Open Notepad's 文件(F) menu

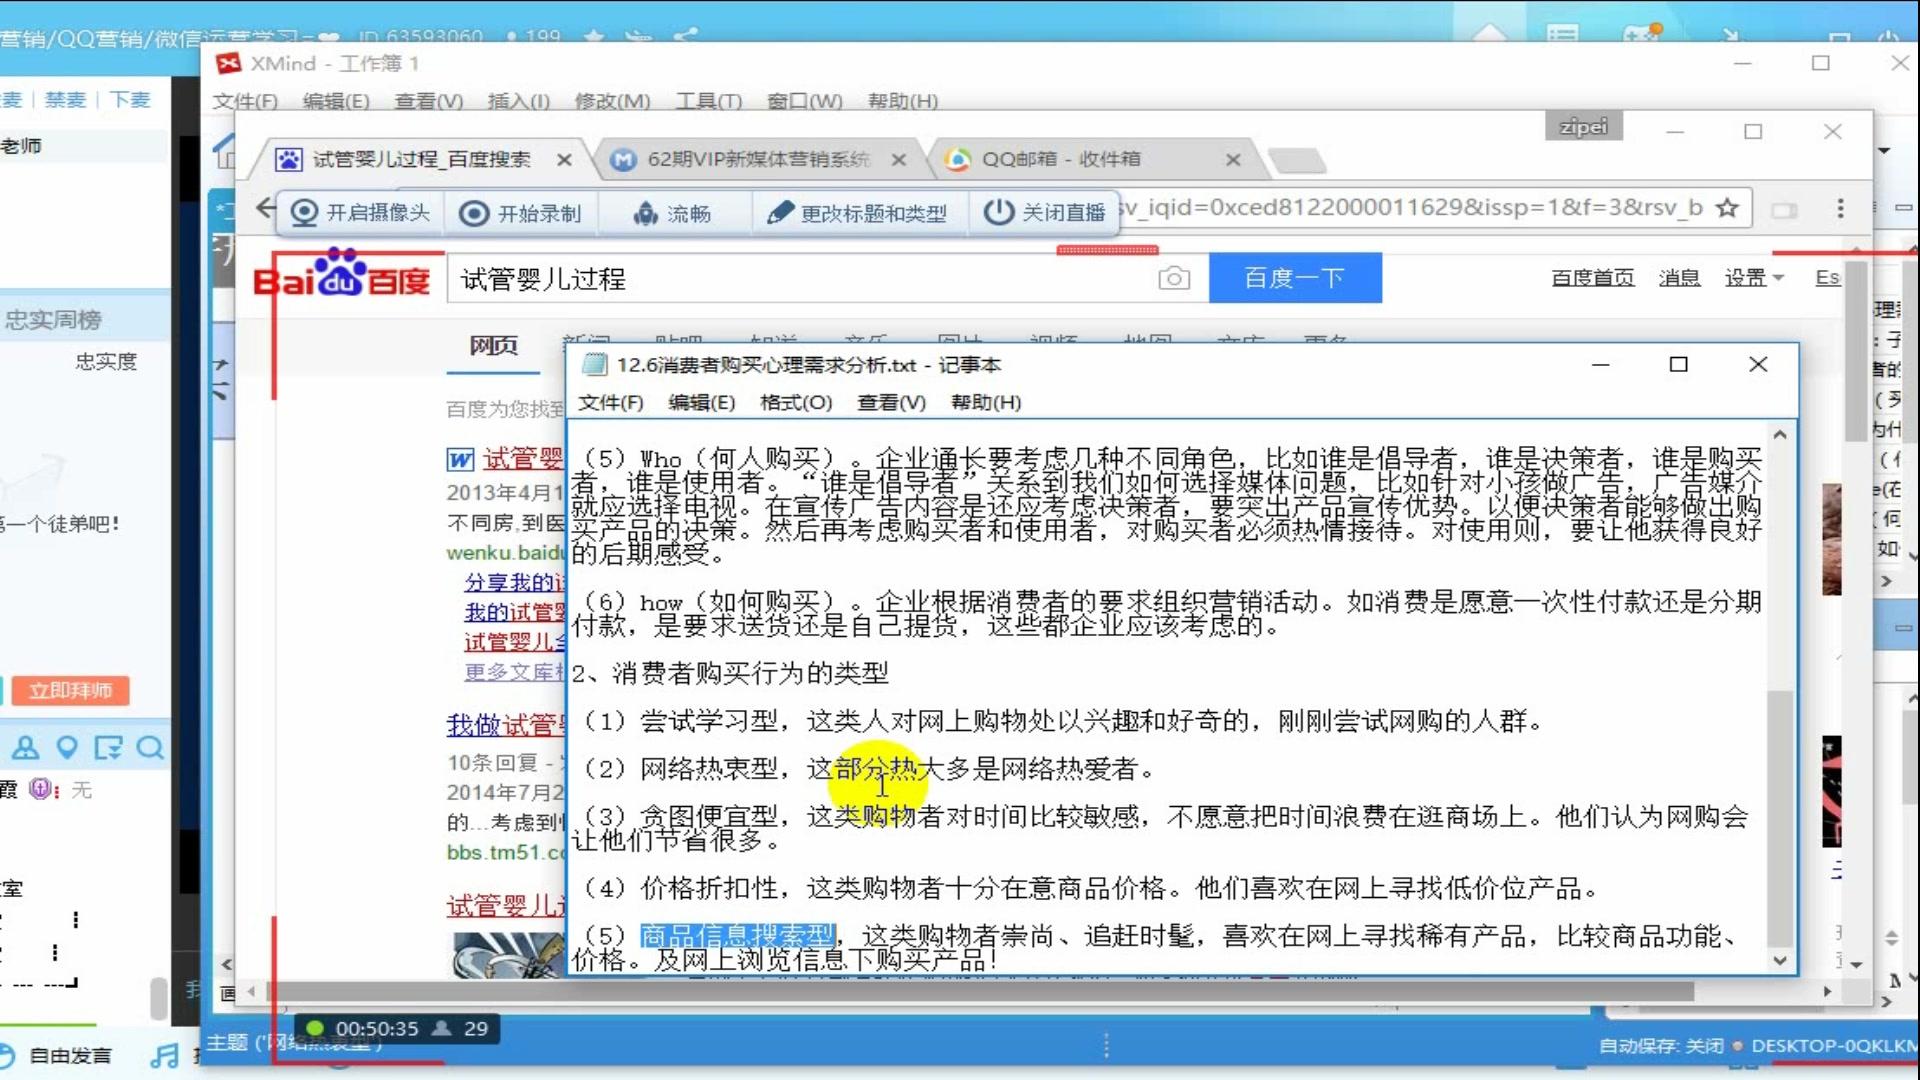[610, 402]
